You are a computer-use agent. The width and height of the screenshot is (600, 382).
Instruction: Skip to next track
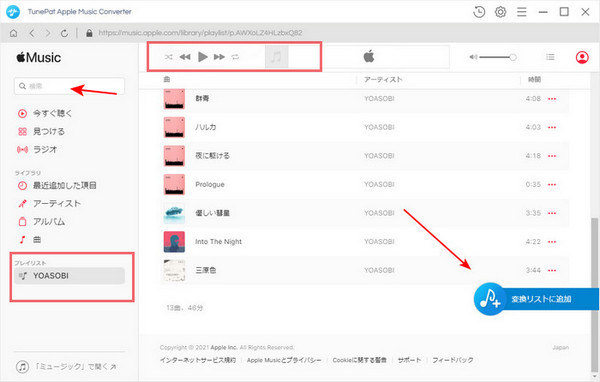coord(219,57)
